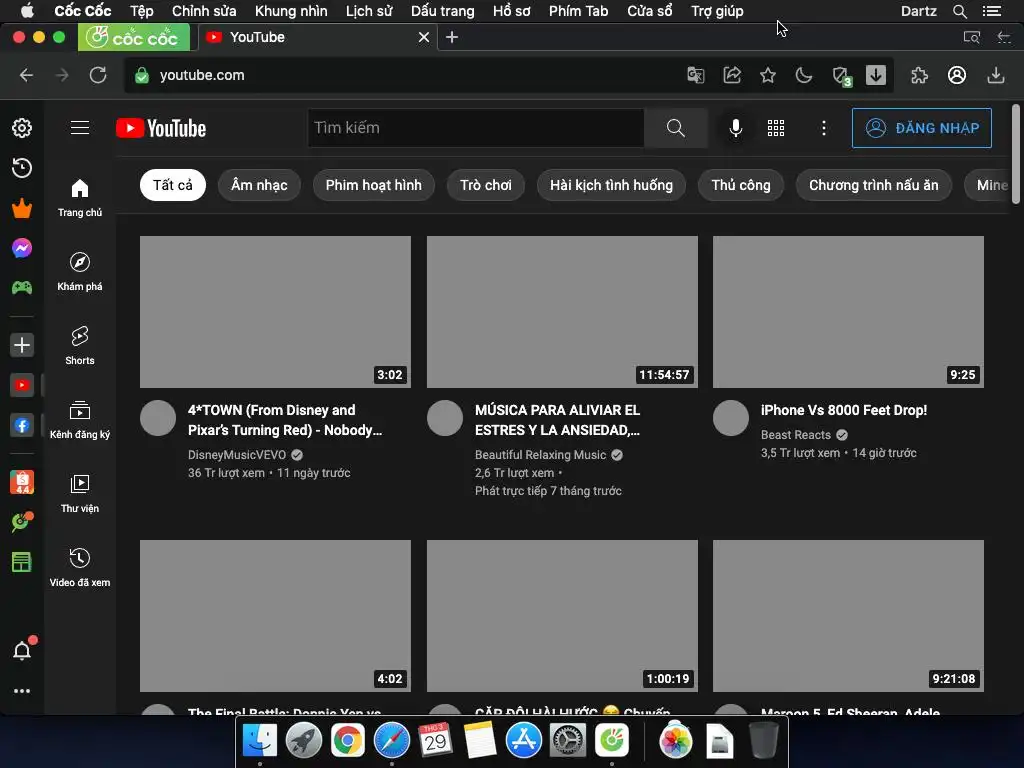
Task: Open Khung nhìn menu
Action: 291,11
